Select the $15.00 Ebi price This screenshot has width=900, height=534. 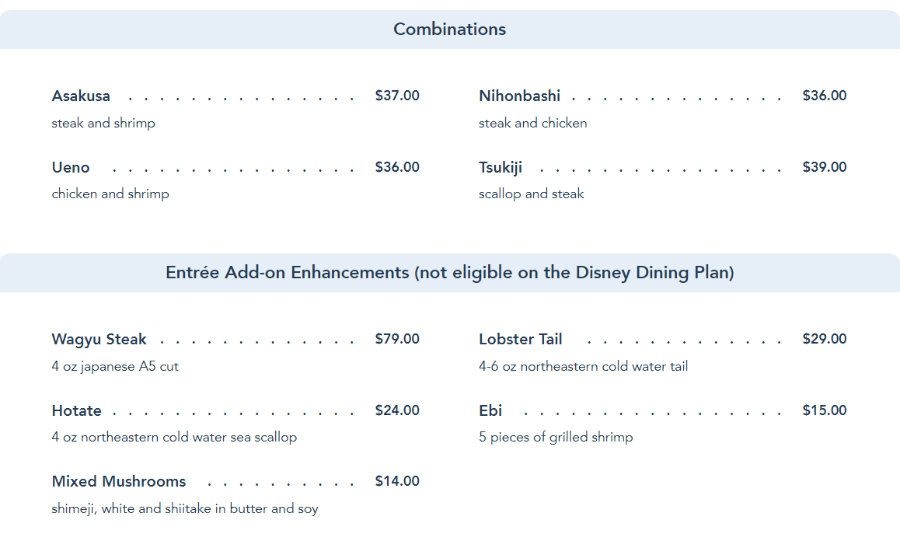[x=824, y=410]
